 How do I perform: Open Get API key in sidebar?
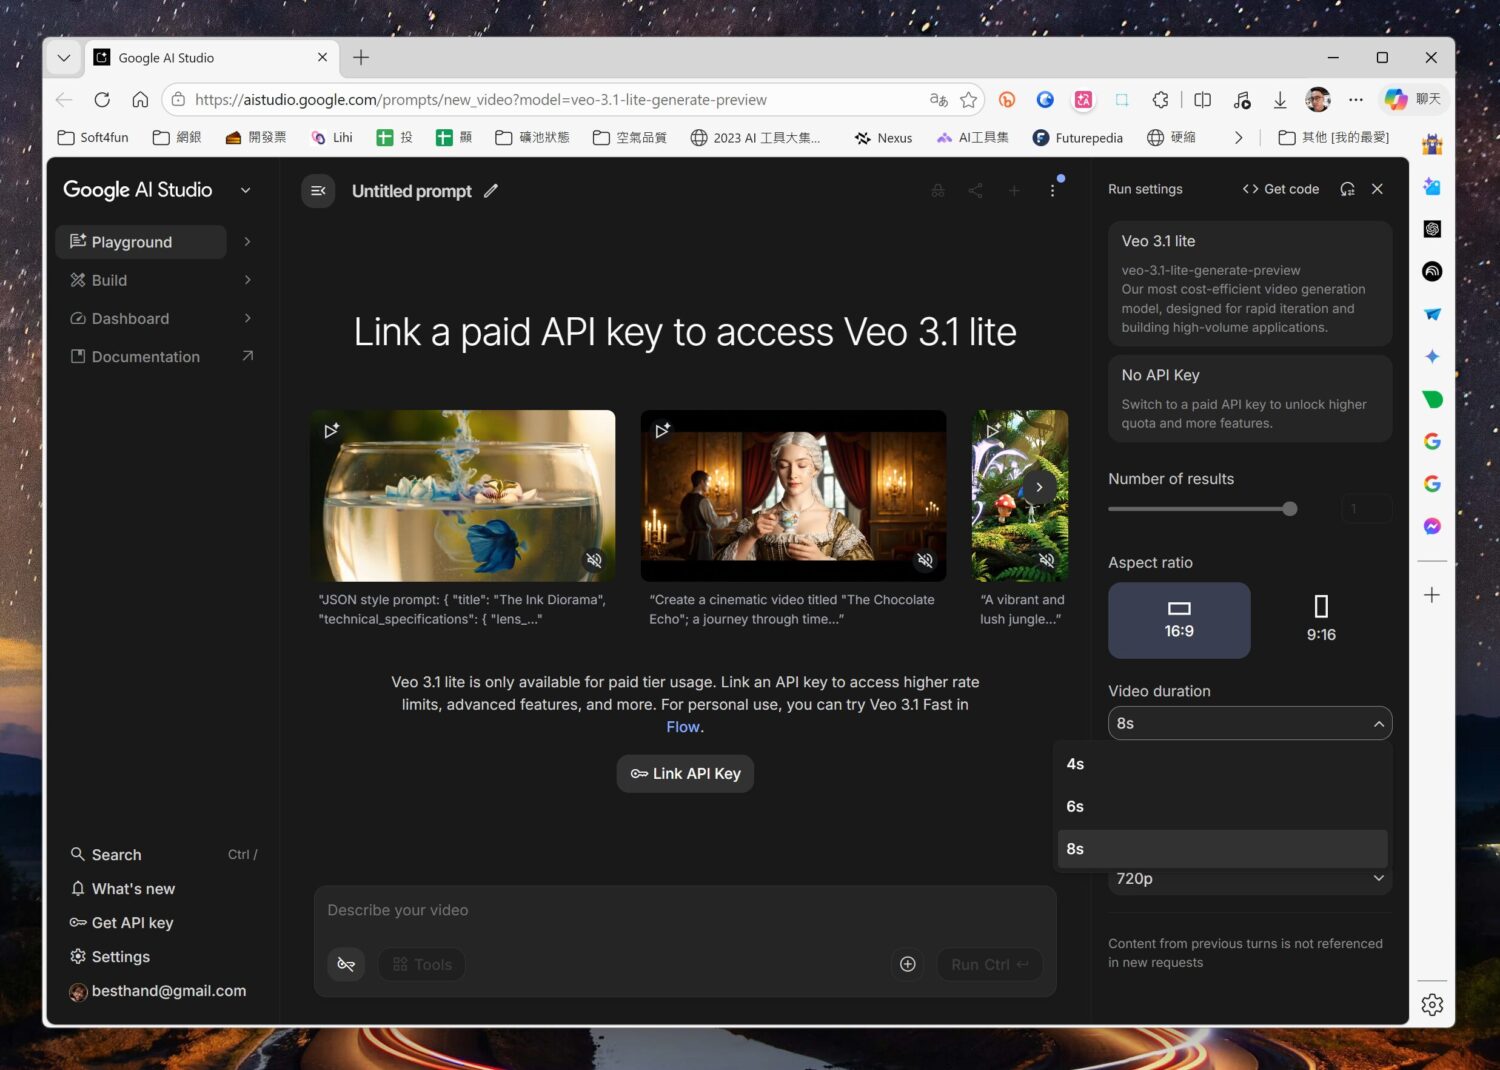[121, 923]
